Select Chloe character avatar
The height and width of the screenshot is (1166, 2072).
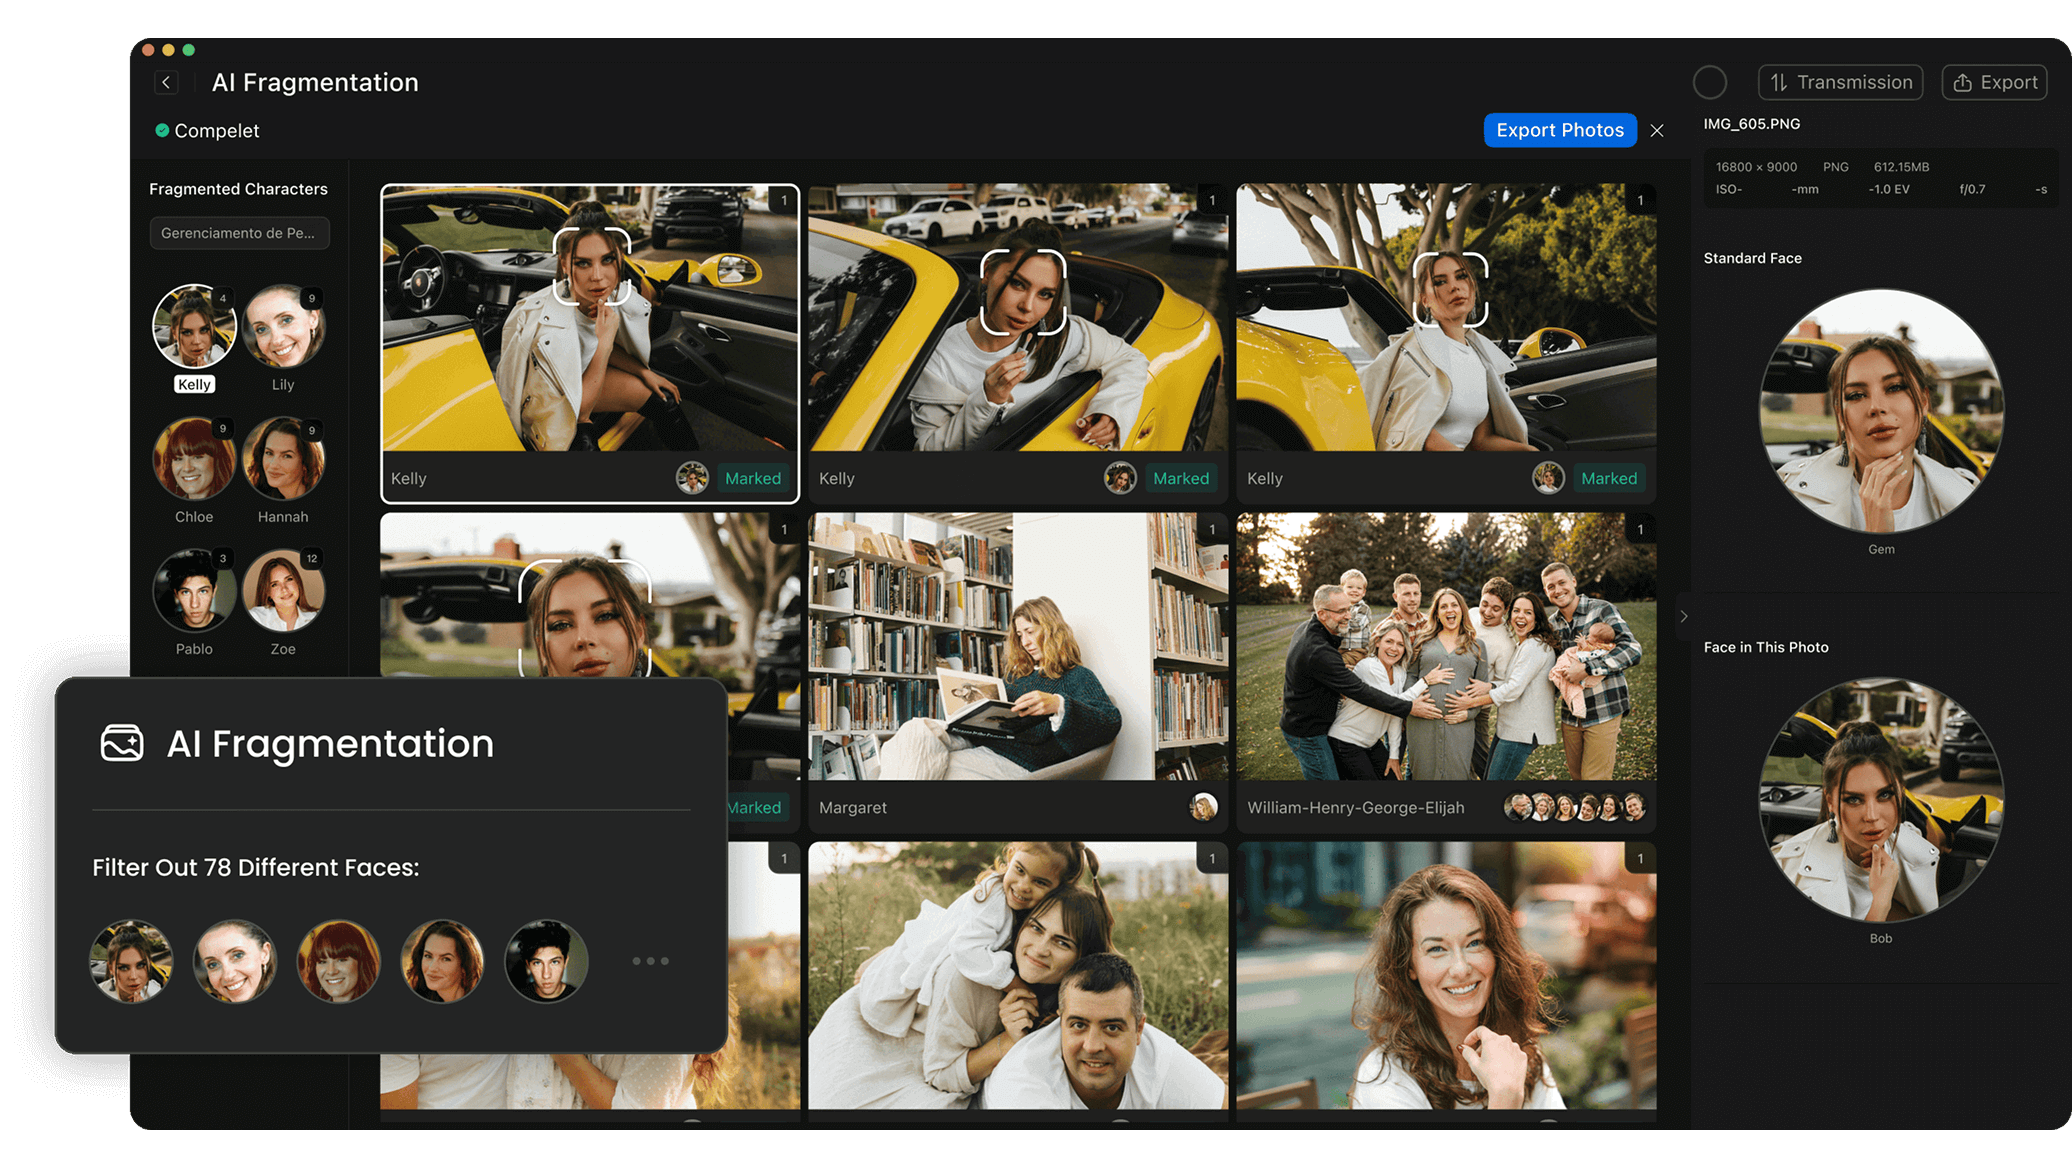click(x=194, y=459)
